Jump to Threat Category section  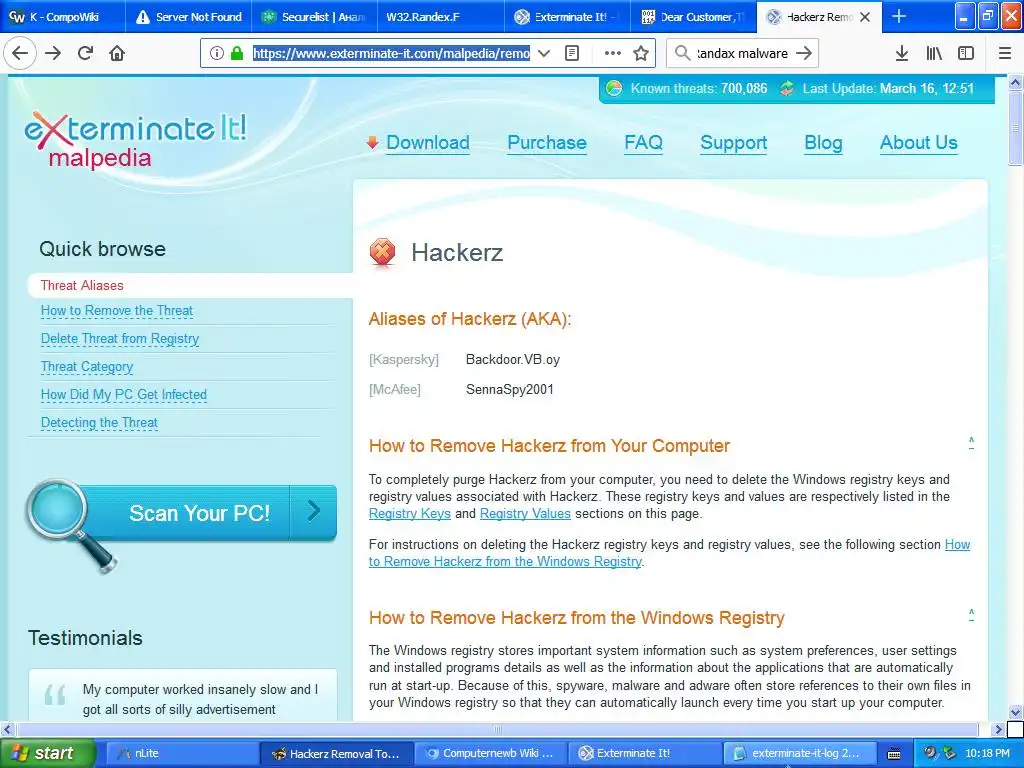[87, 367]
